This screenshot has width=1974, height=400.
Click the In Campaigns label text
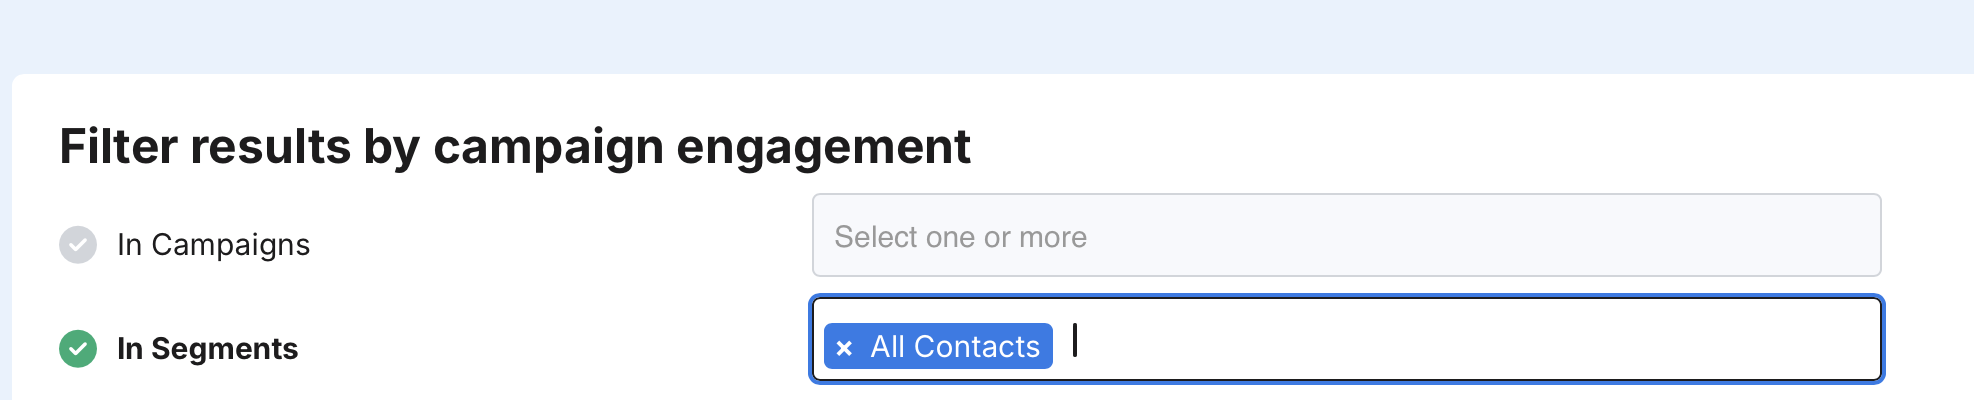[x=213, y=245]
